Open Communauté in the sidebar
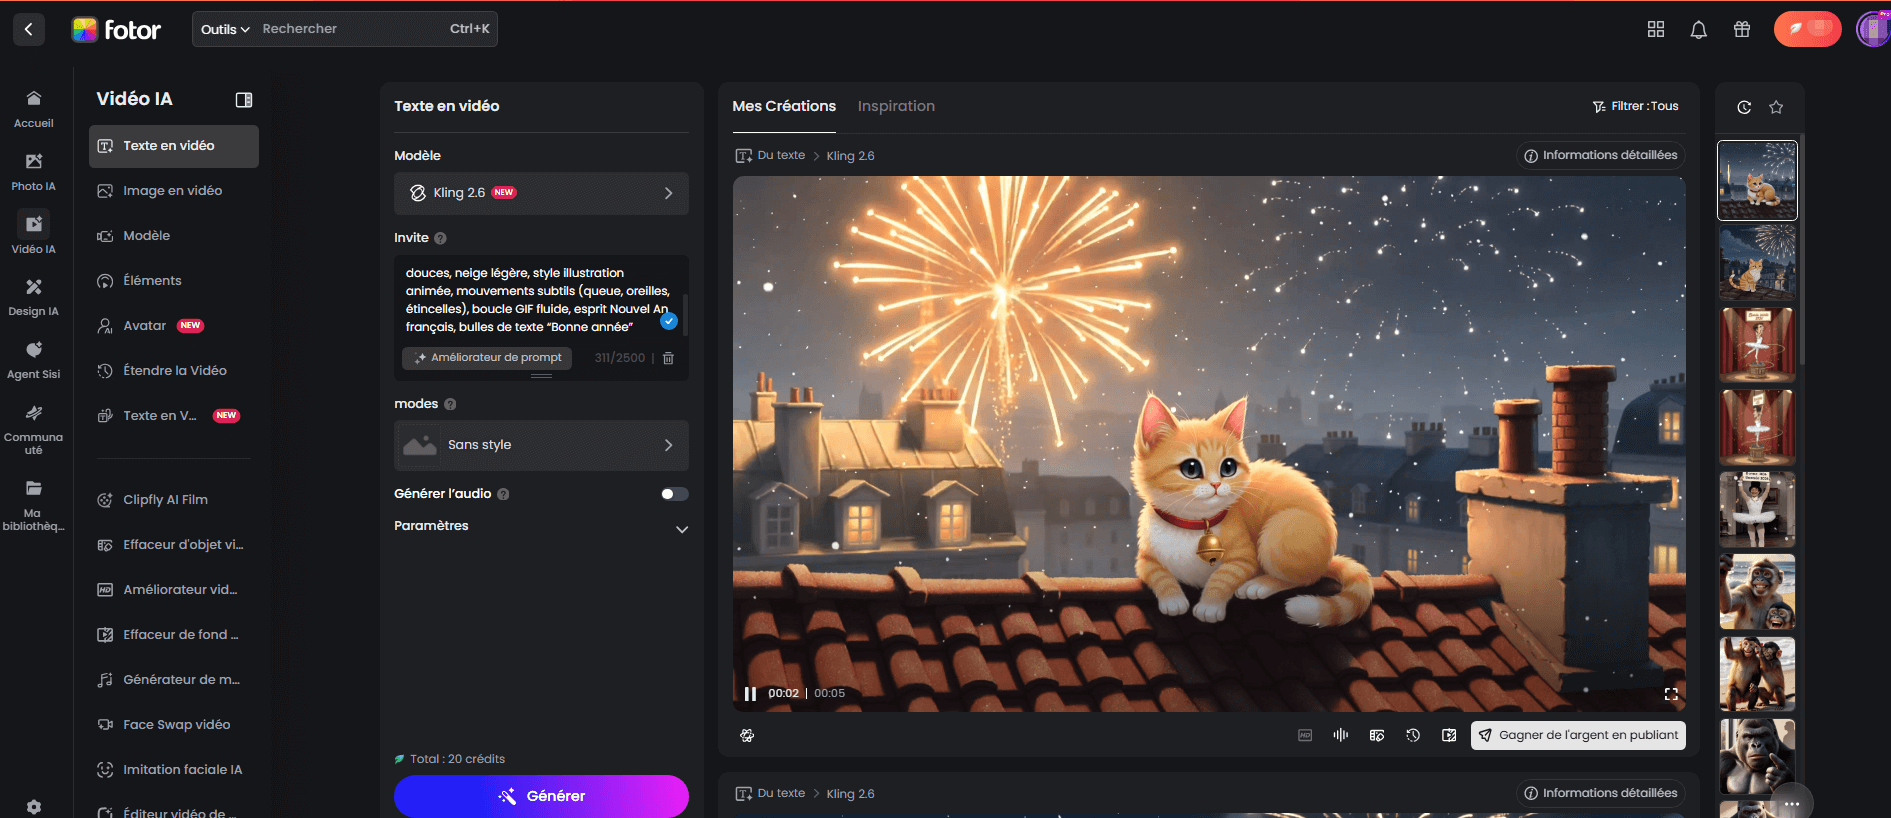 coord(33,429)
